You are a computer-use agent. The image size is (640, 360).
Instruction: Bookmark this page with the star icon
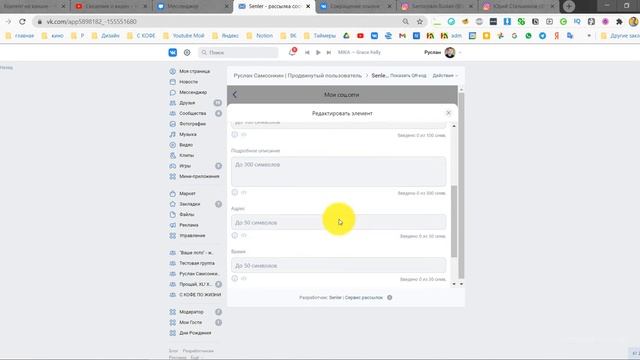point(420,22)
